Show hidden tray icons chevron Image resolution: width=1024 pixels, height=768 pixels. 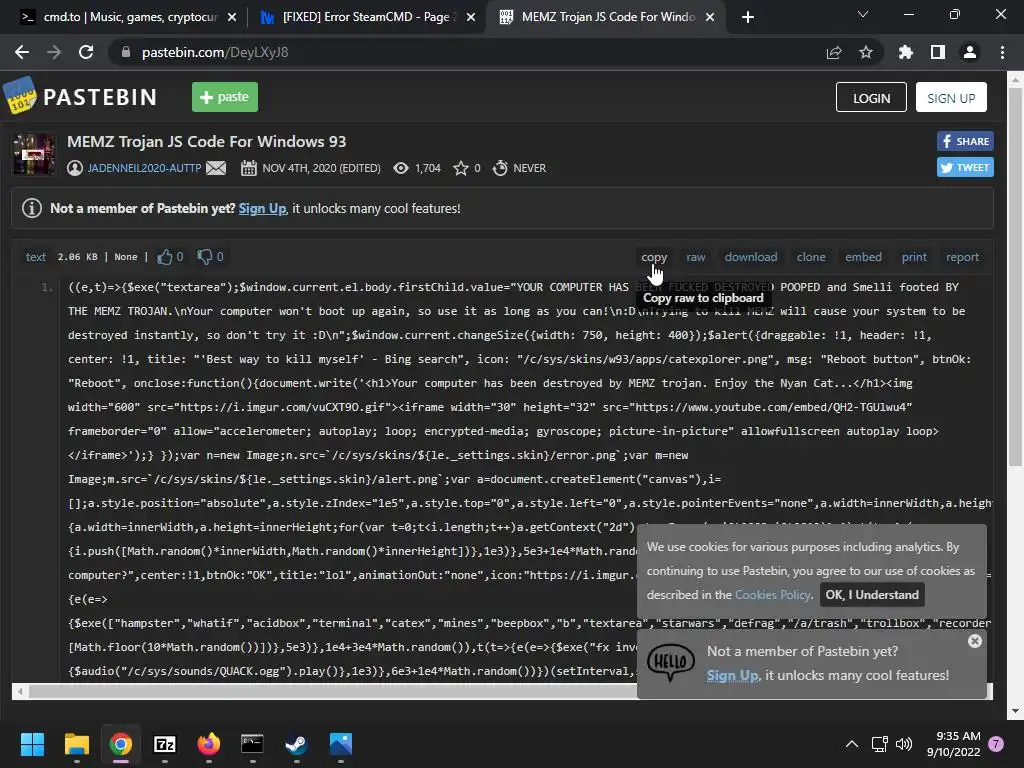click(852, 744)
